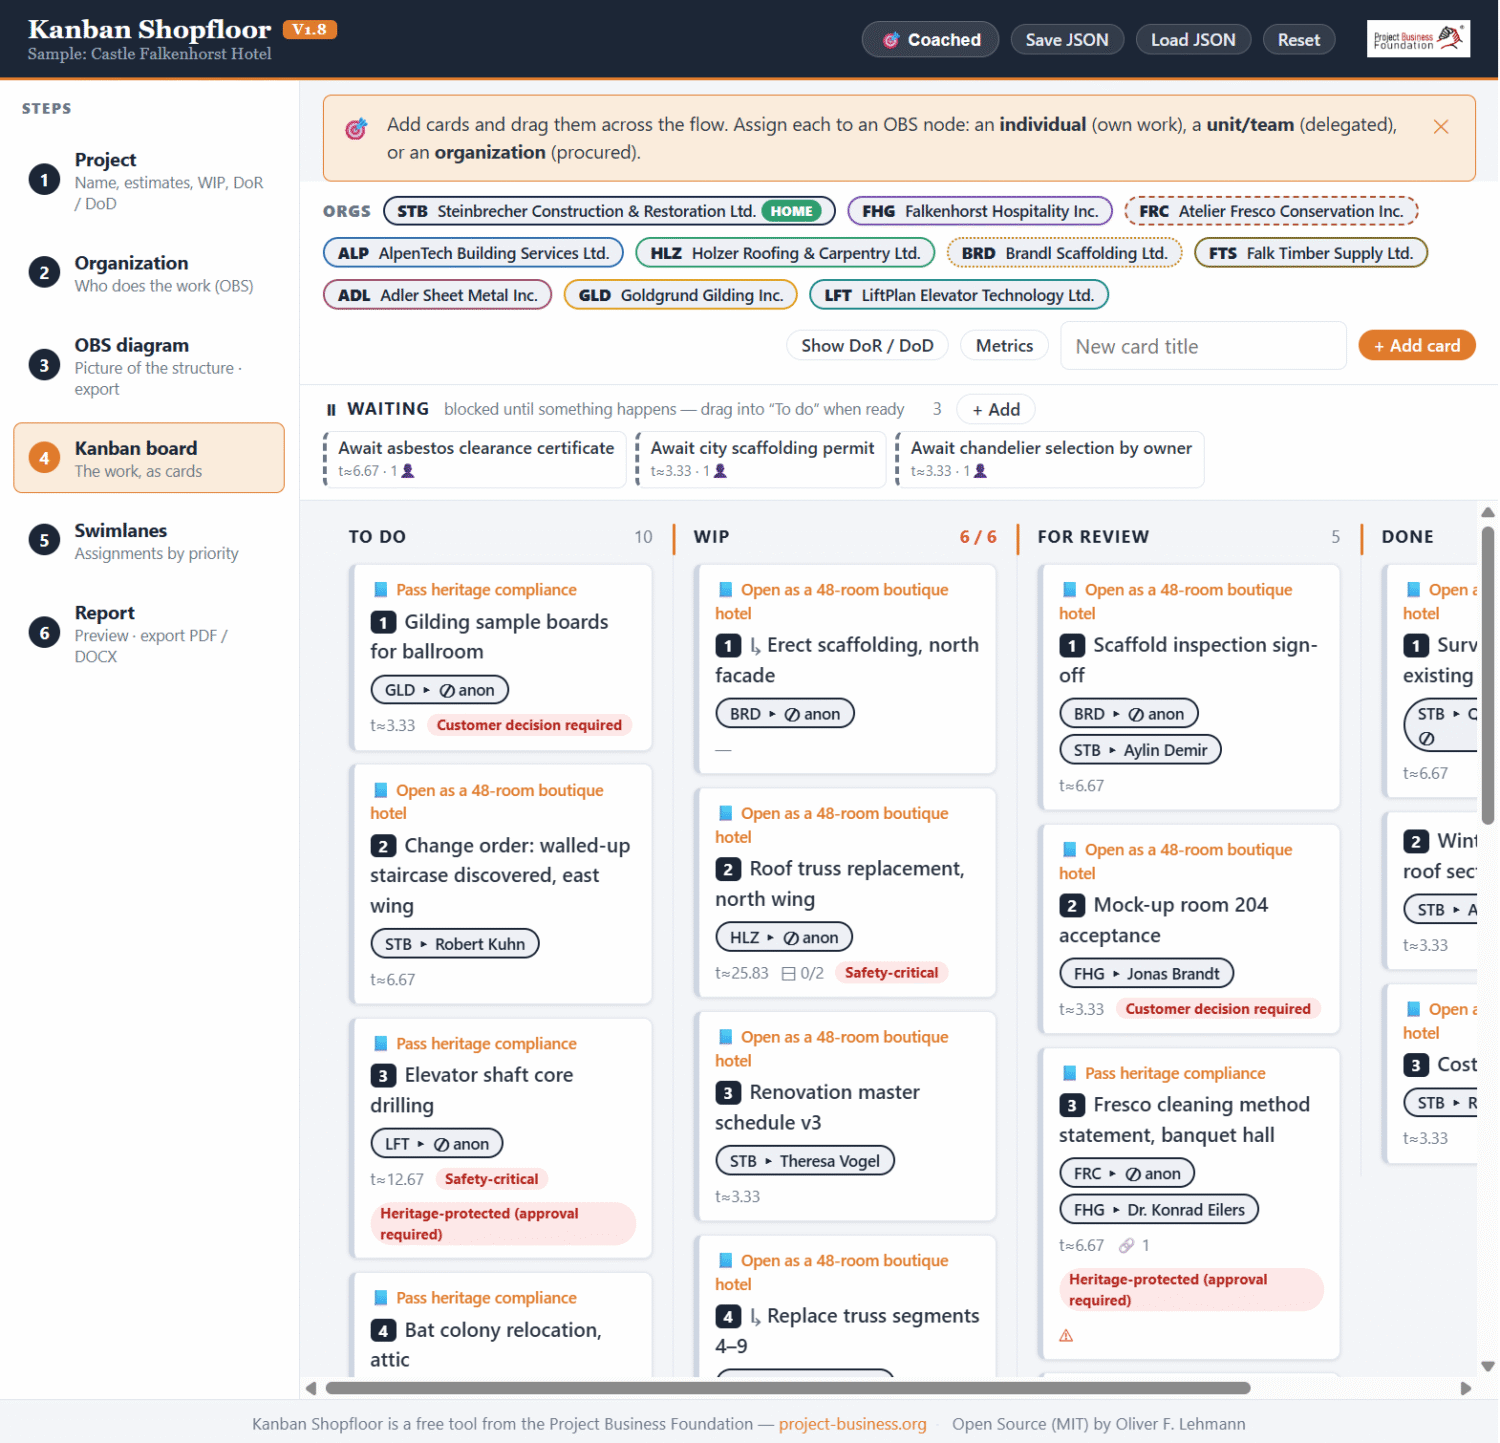This screenshot has height=1443, width=1500.
Task: Open GLD anon assignee on Gilding sample boards
Action: point(439,690)
